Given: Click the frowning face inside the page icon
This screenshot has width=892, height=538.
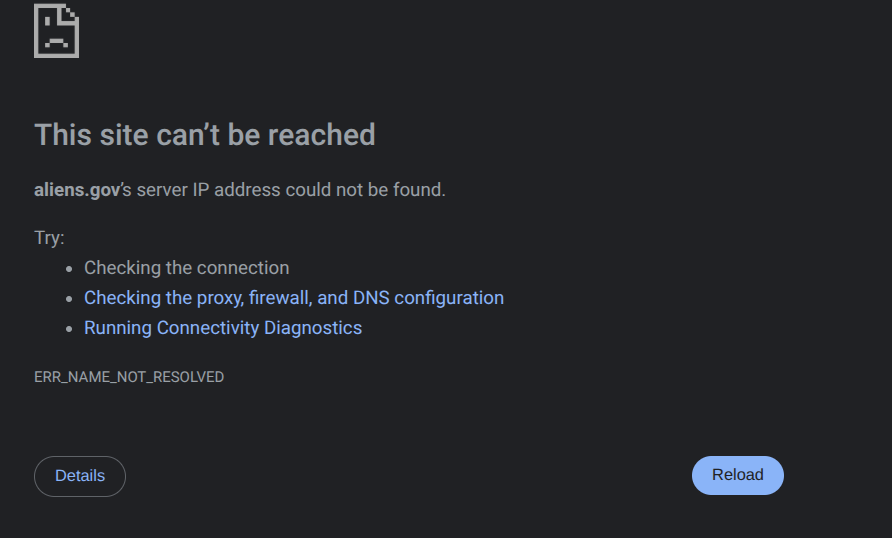Looking at the screenshot, I should [54, 39].
